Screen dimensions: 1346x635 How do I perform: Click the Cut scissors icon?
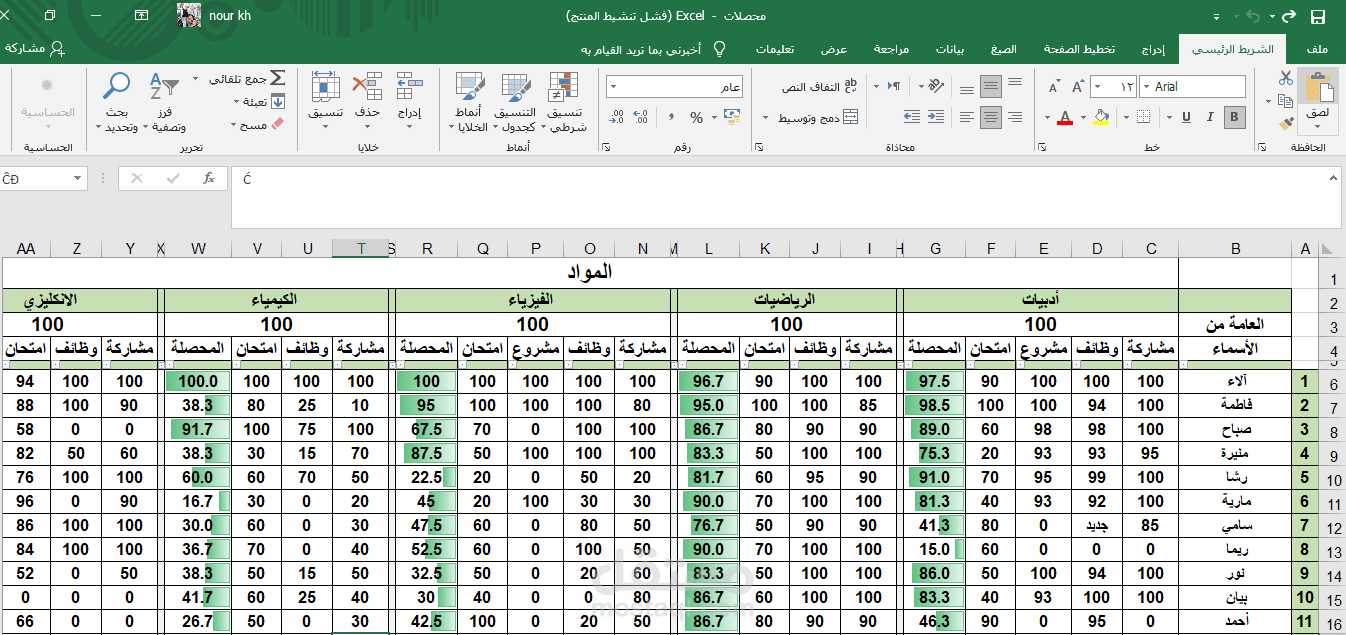coord(1286,79)
